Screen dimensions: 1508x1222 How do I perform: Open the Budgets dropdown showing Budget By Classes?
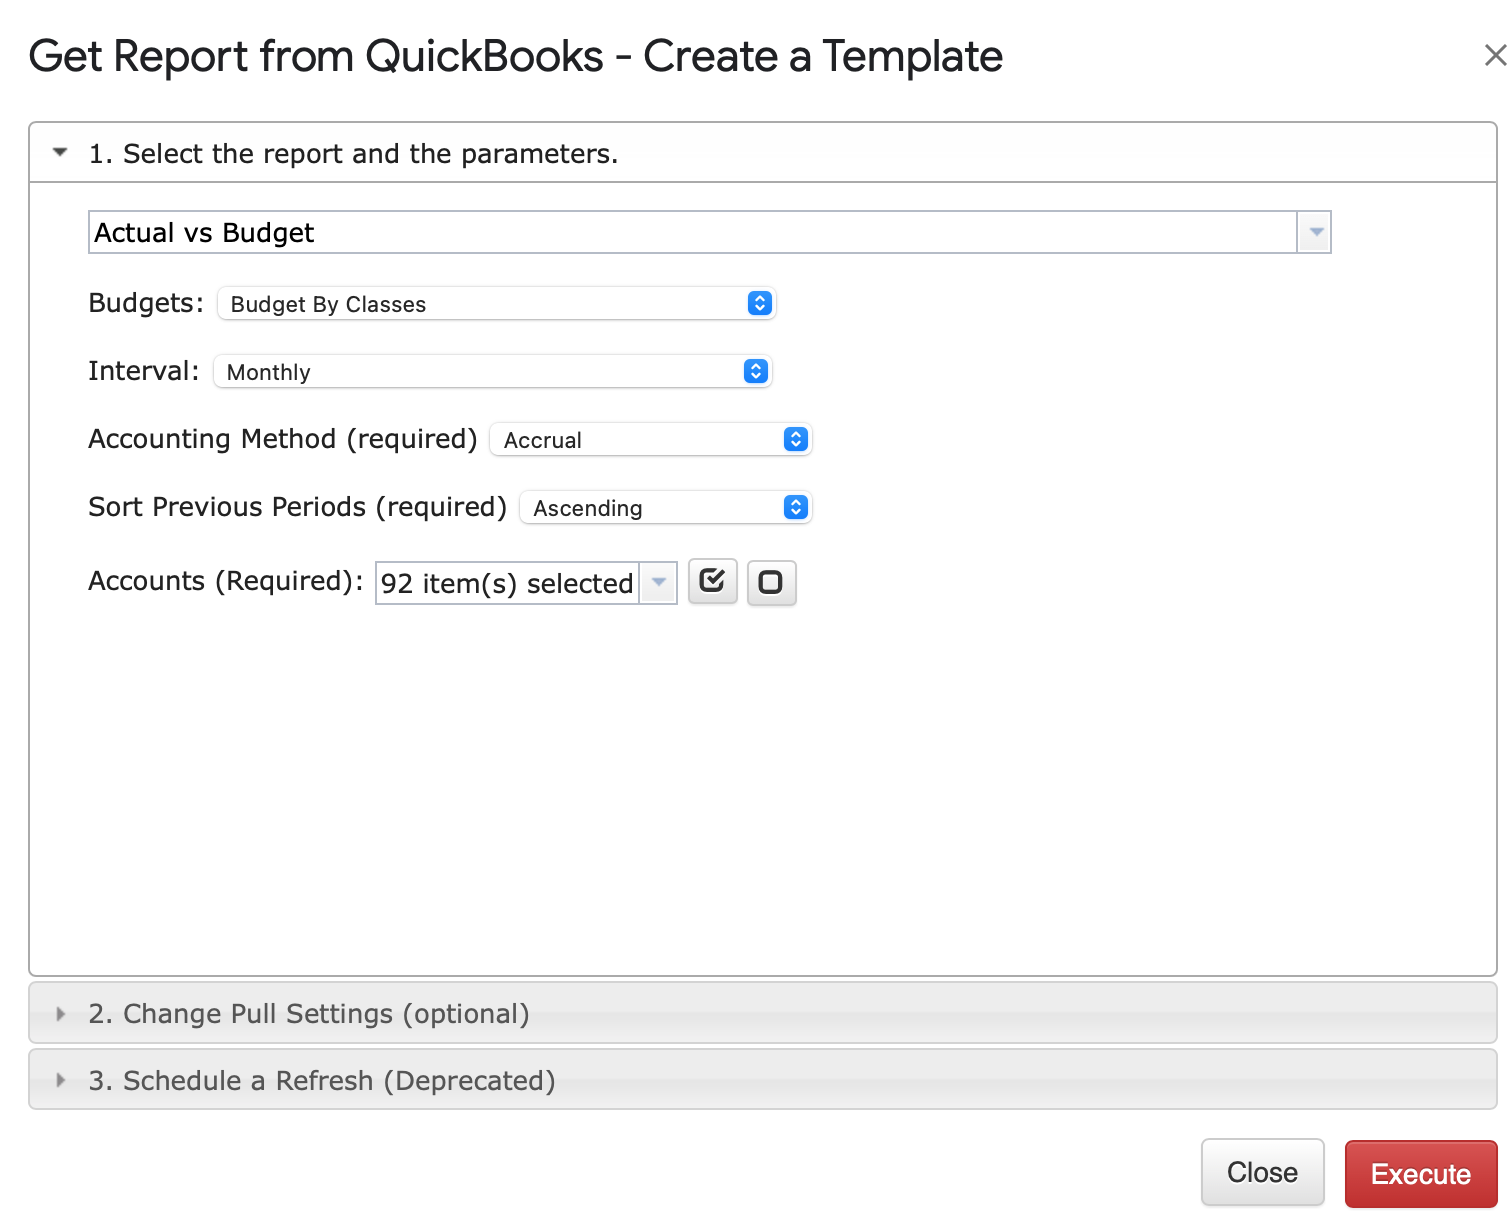(496, 304)
